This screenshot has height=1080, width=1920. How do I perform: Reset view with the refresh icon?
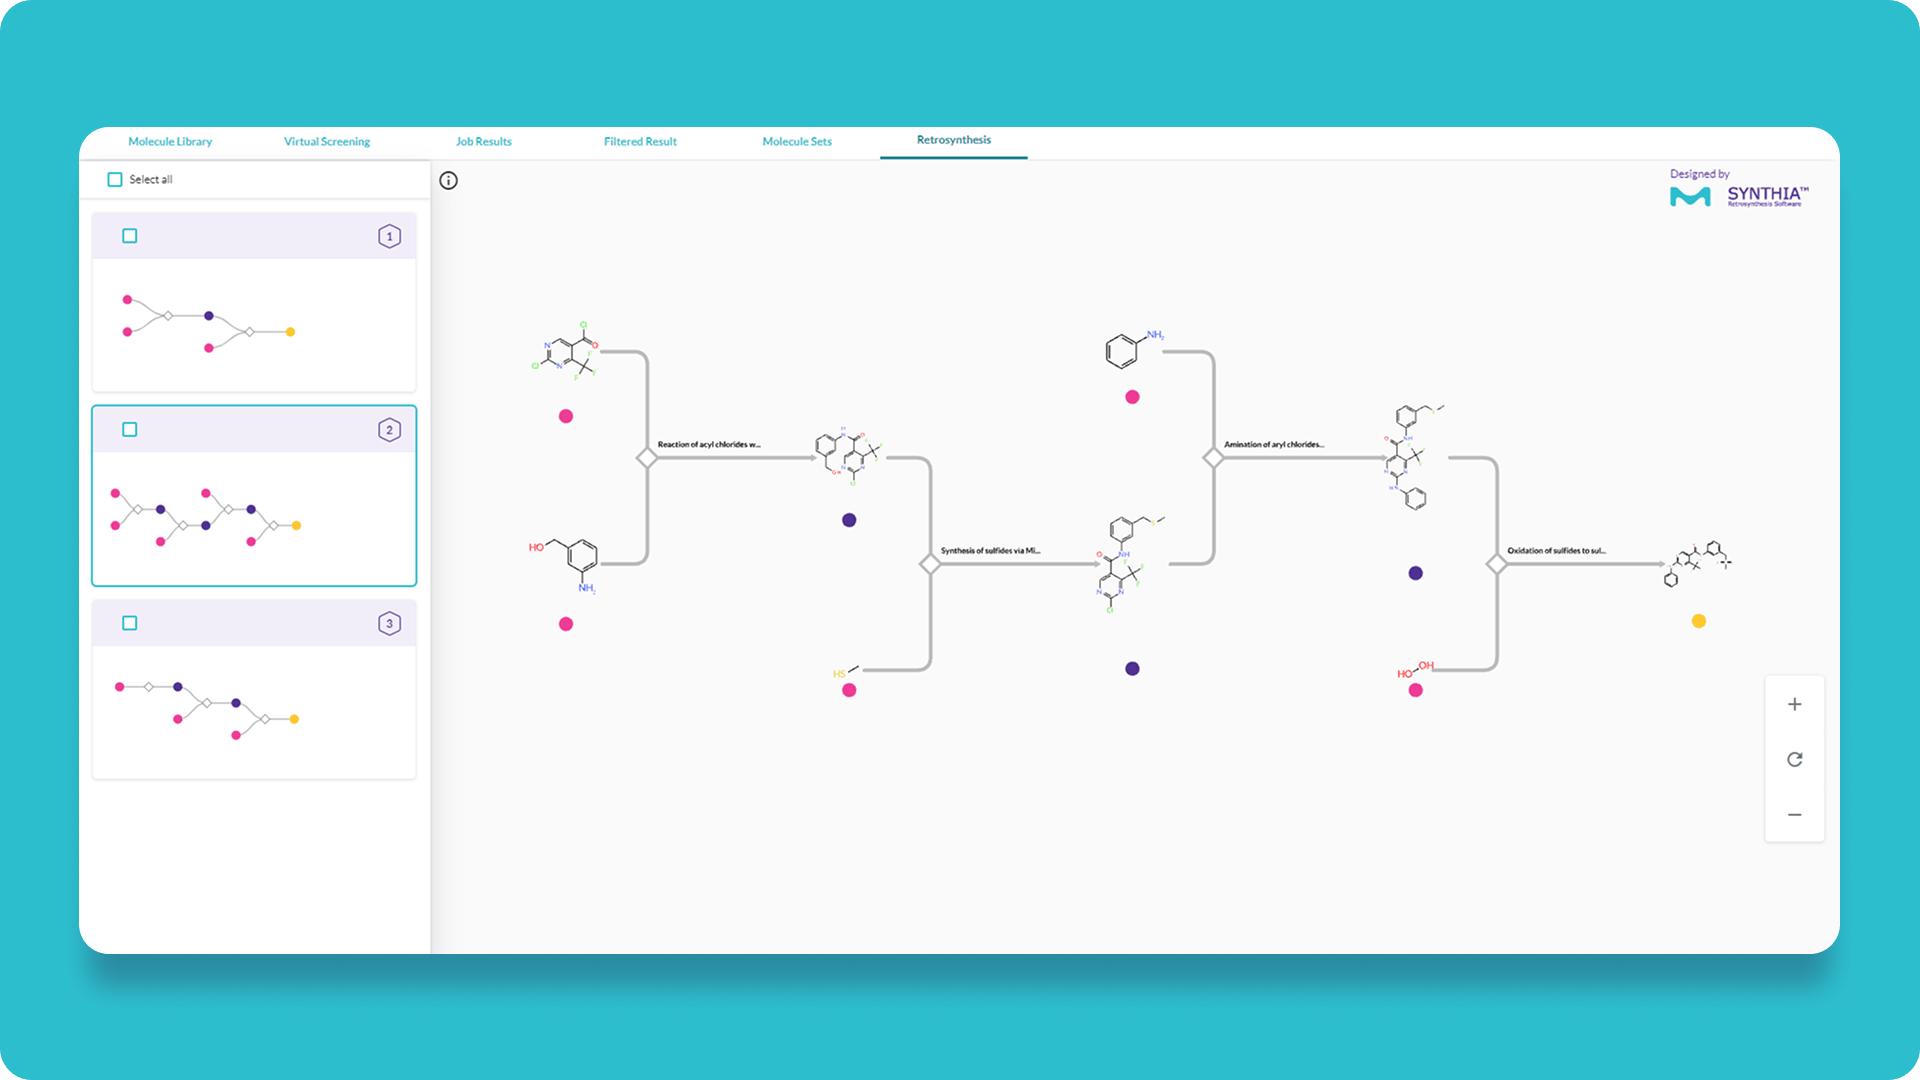click(x=1794, y=760)
